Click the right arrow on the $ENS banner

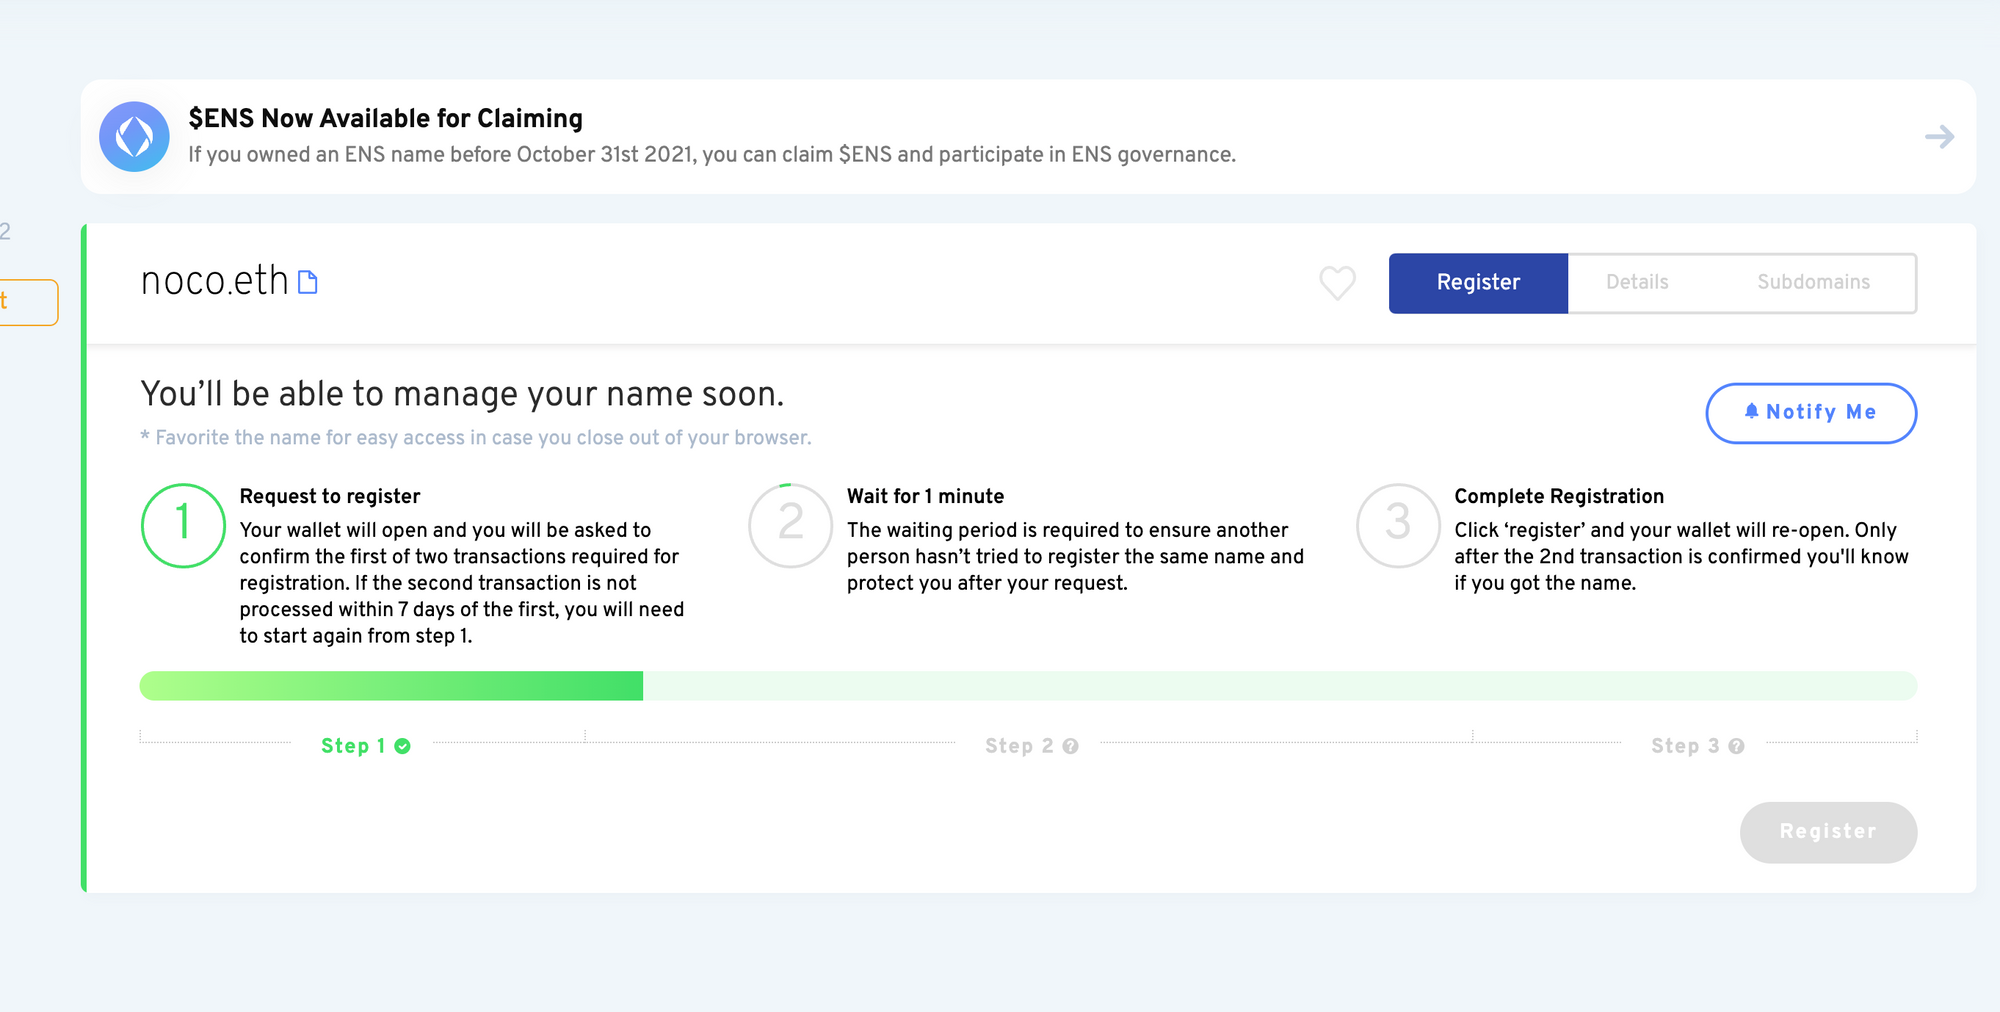(1939, 137)
